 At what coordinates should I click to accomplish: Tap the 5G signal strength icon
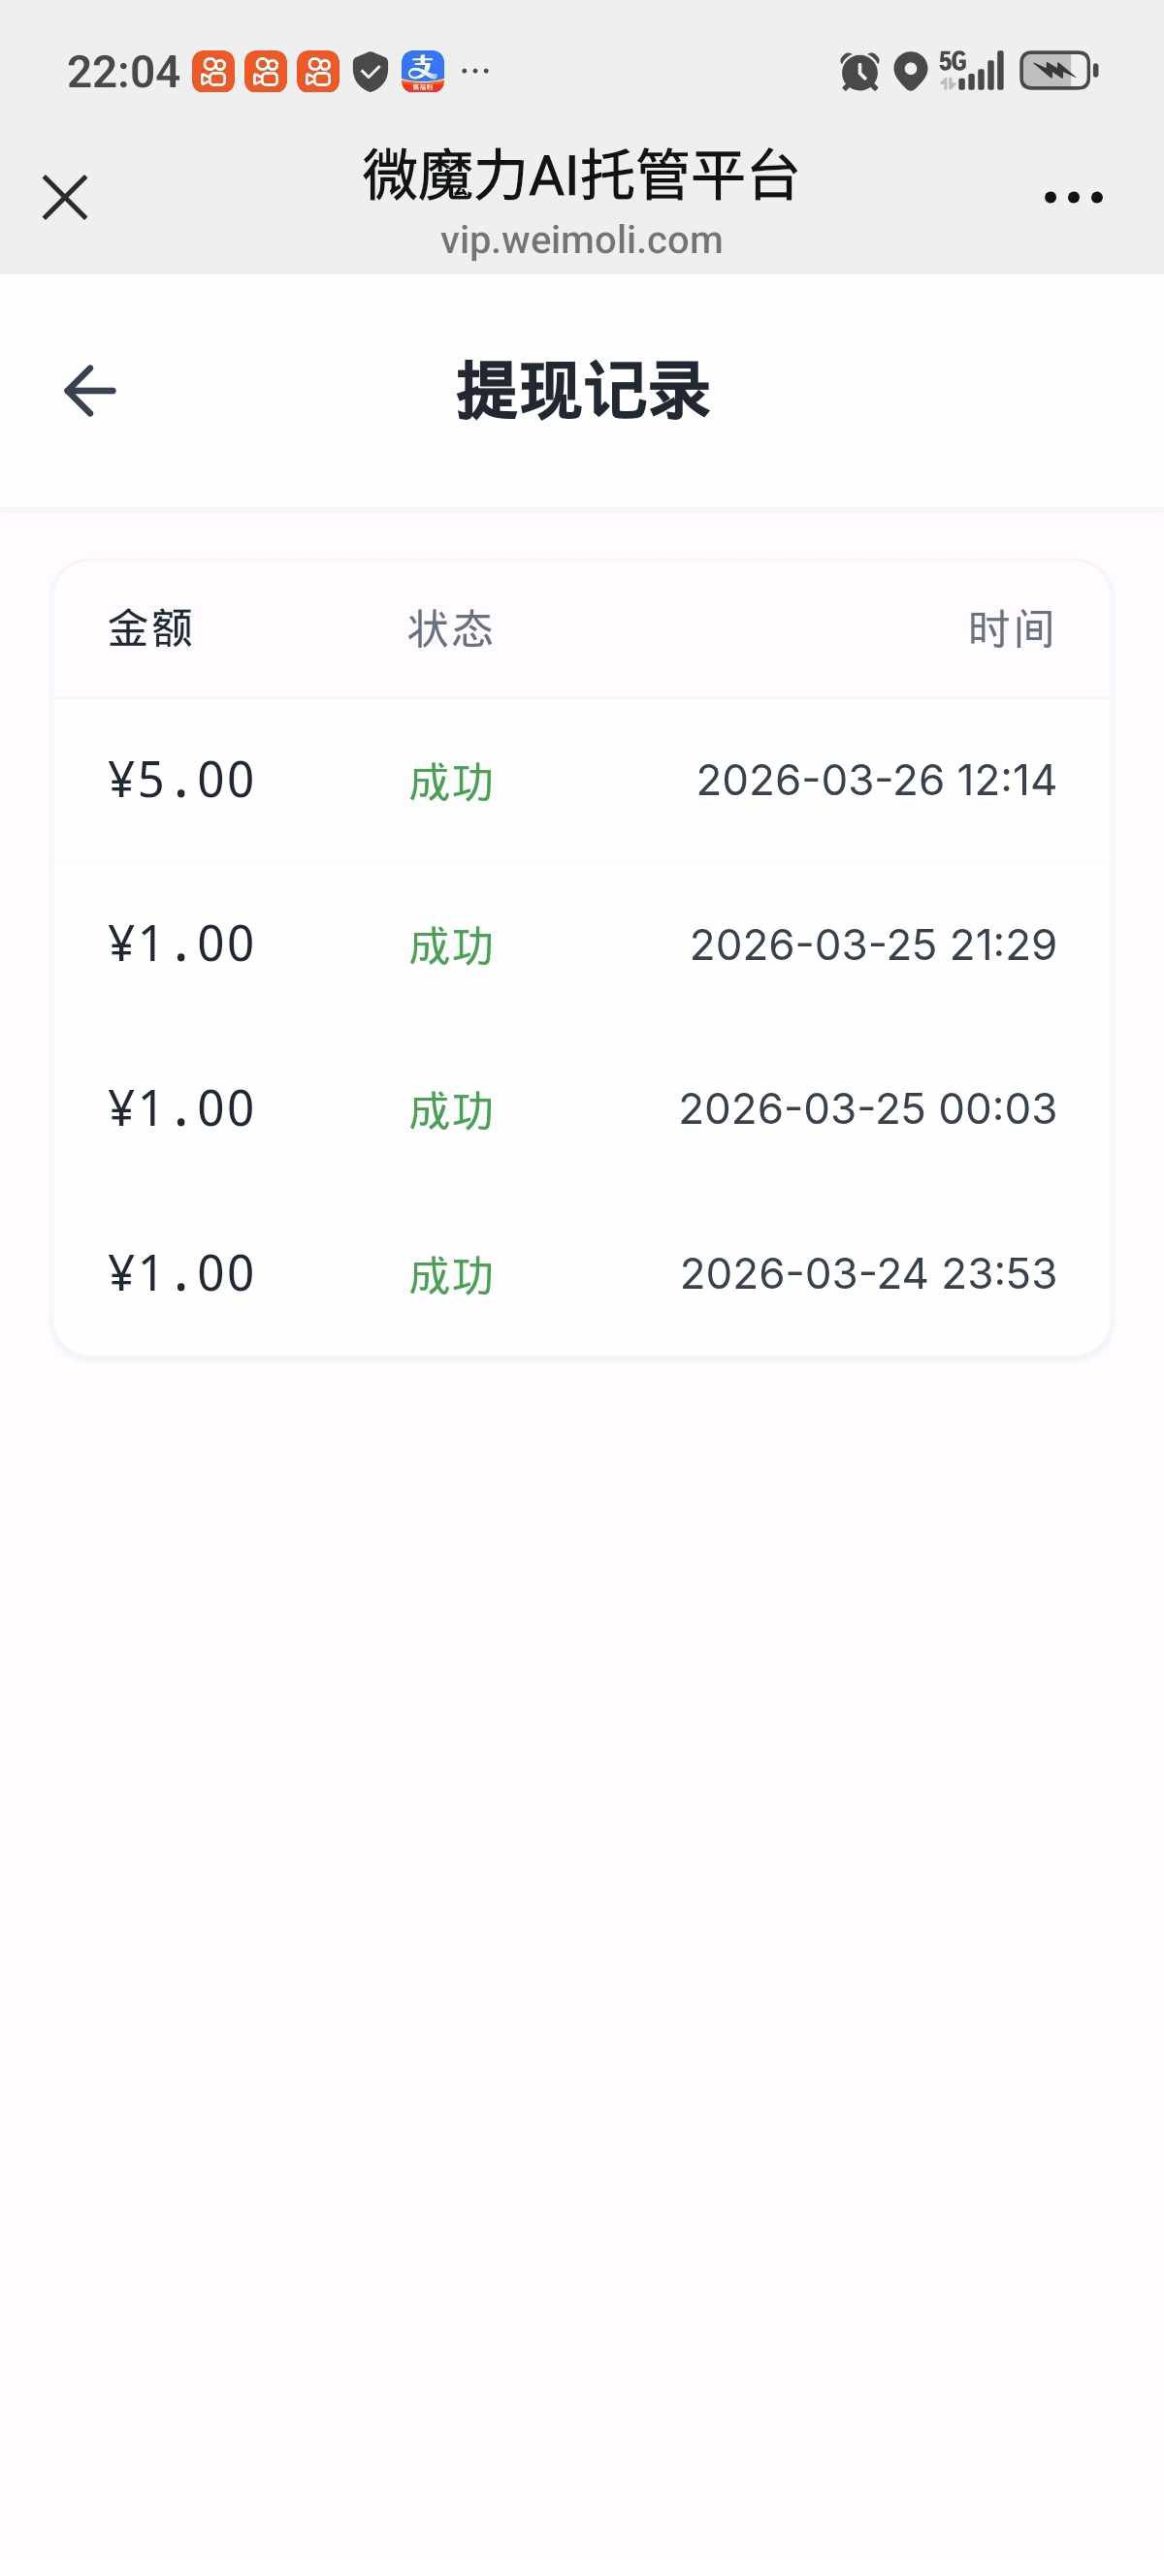click(971, 71)
